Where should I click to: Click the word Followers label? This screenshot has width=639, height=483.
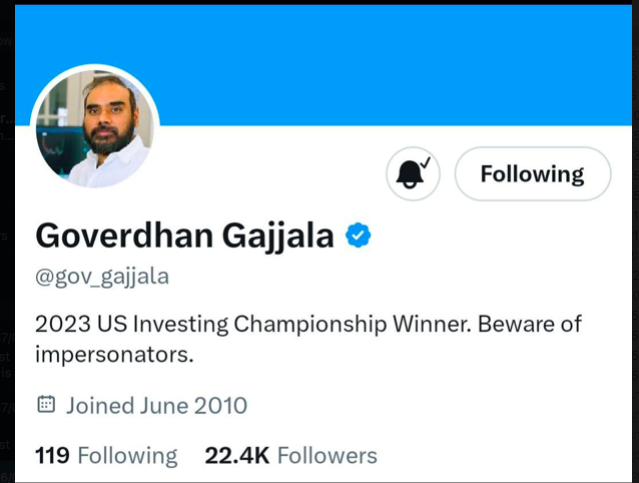[327, 456]
